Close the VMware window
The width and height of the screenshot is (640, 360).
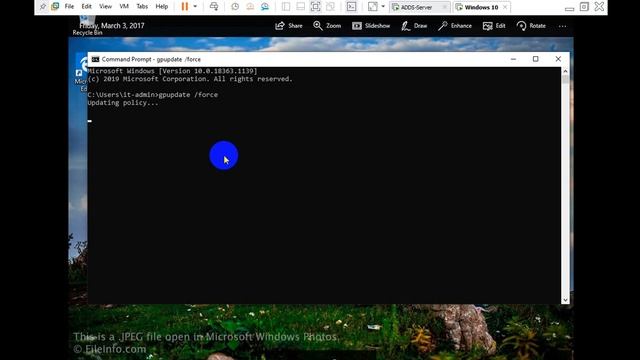pos(599,7)
